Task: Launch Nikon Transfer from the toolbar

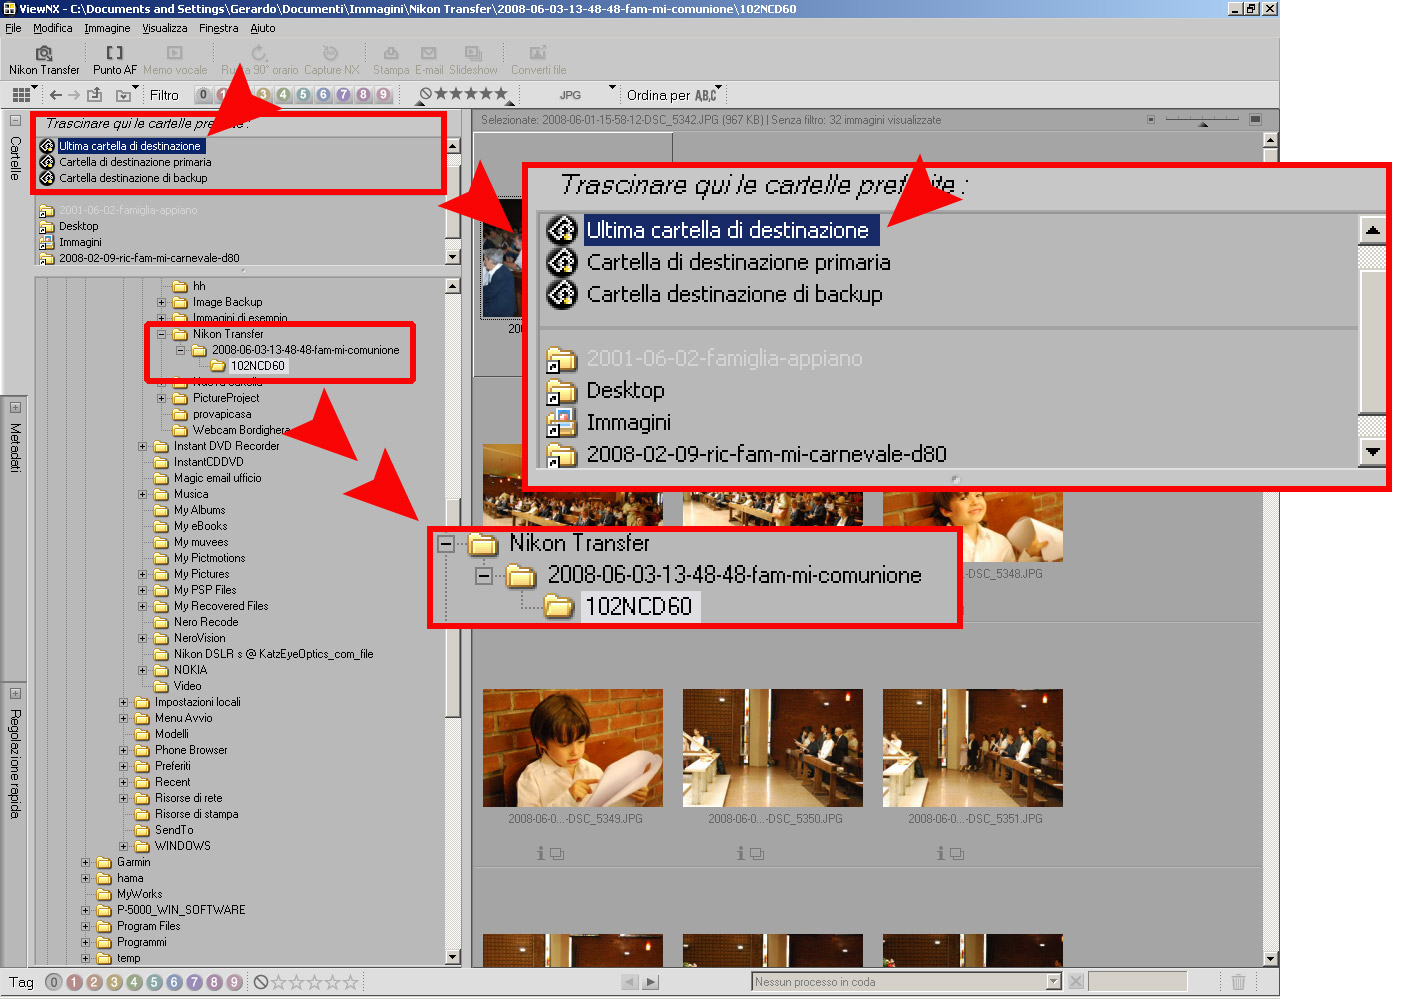Action: tap(44, 61)
